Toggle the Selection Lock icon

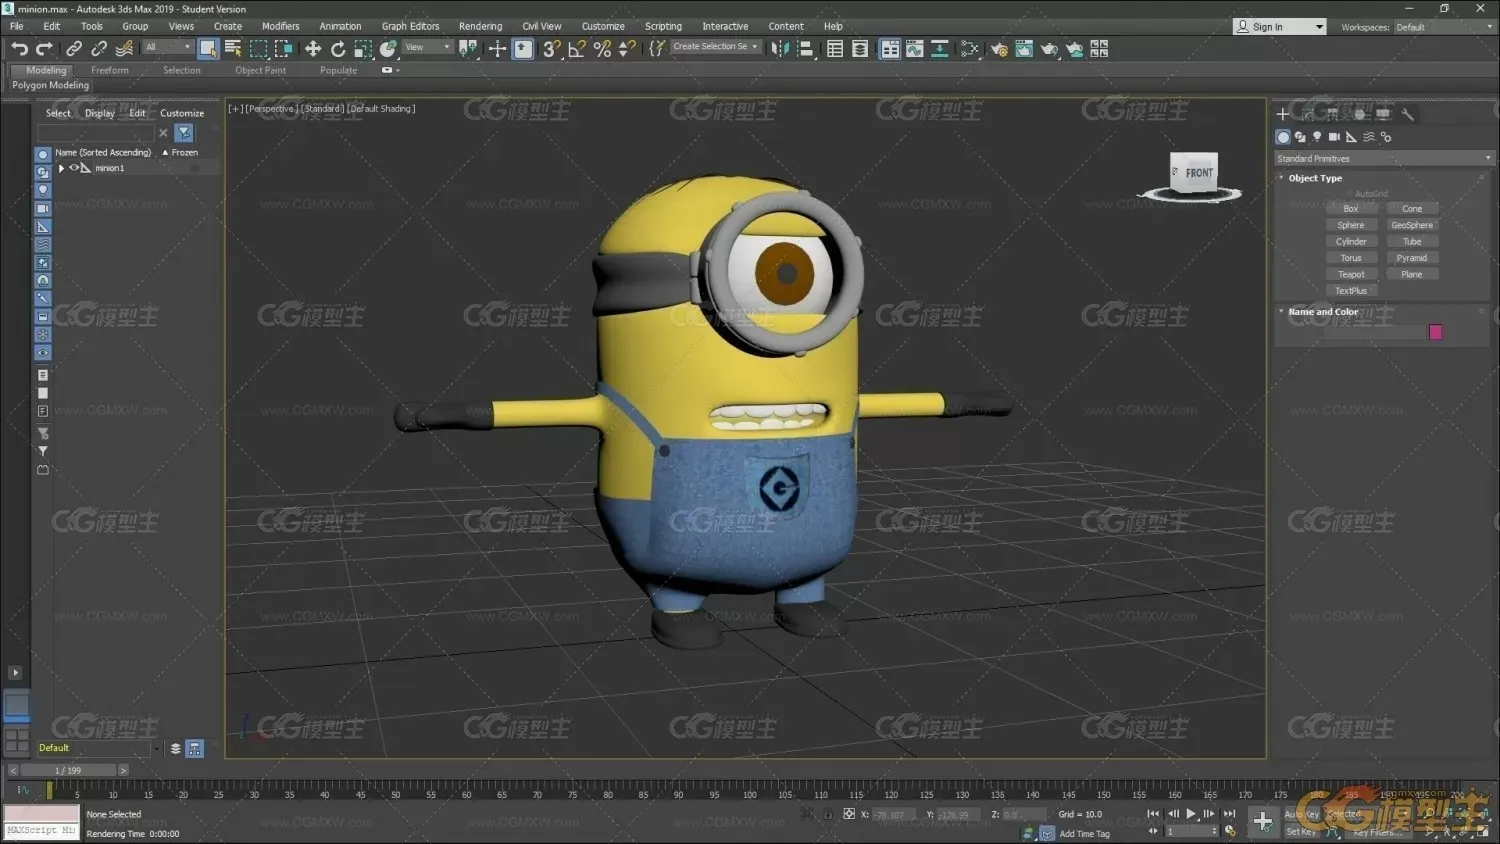pos(828,814)
